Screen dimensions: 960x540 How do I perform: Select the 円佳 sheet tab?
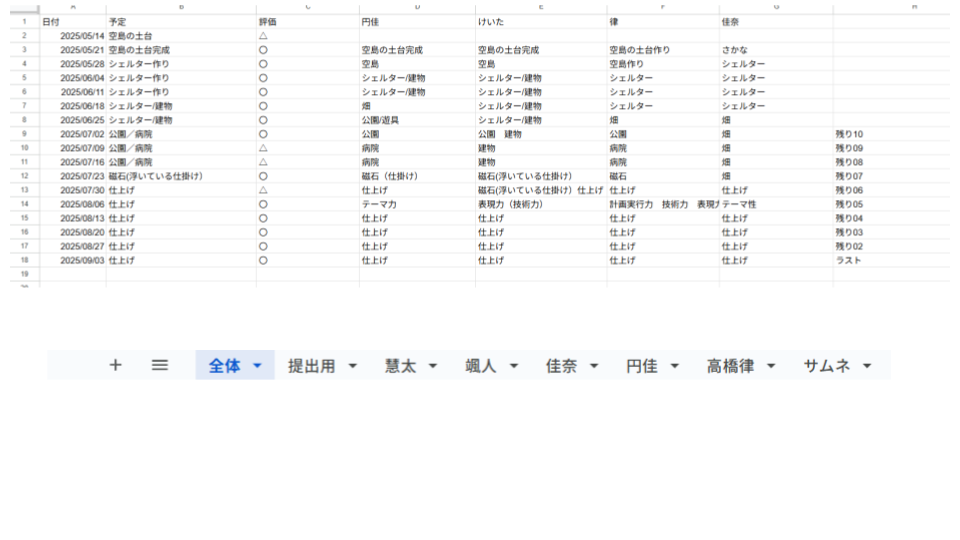point(641,366)
